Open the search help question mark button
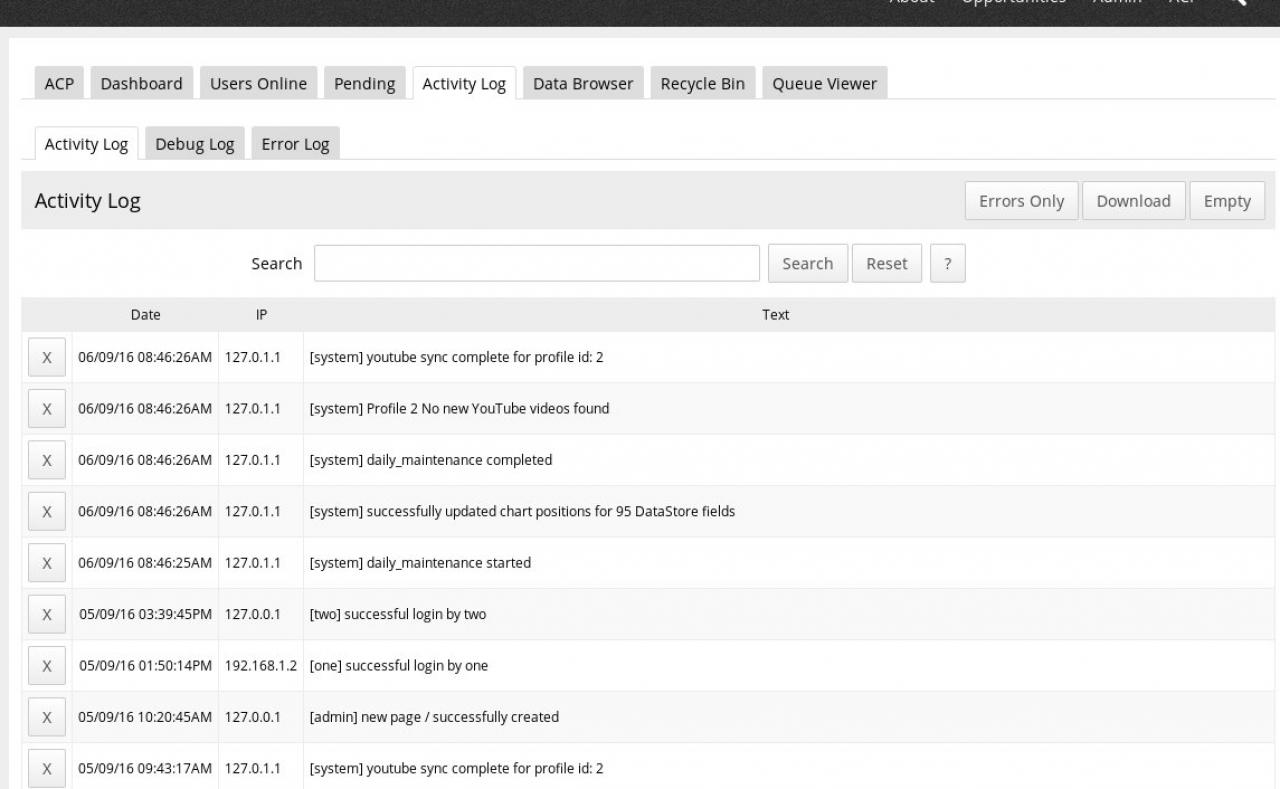Screen dimensions: 1280x789 click(x=947, y=264)
